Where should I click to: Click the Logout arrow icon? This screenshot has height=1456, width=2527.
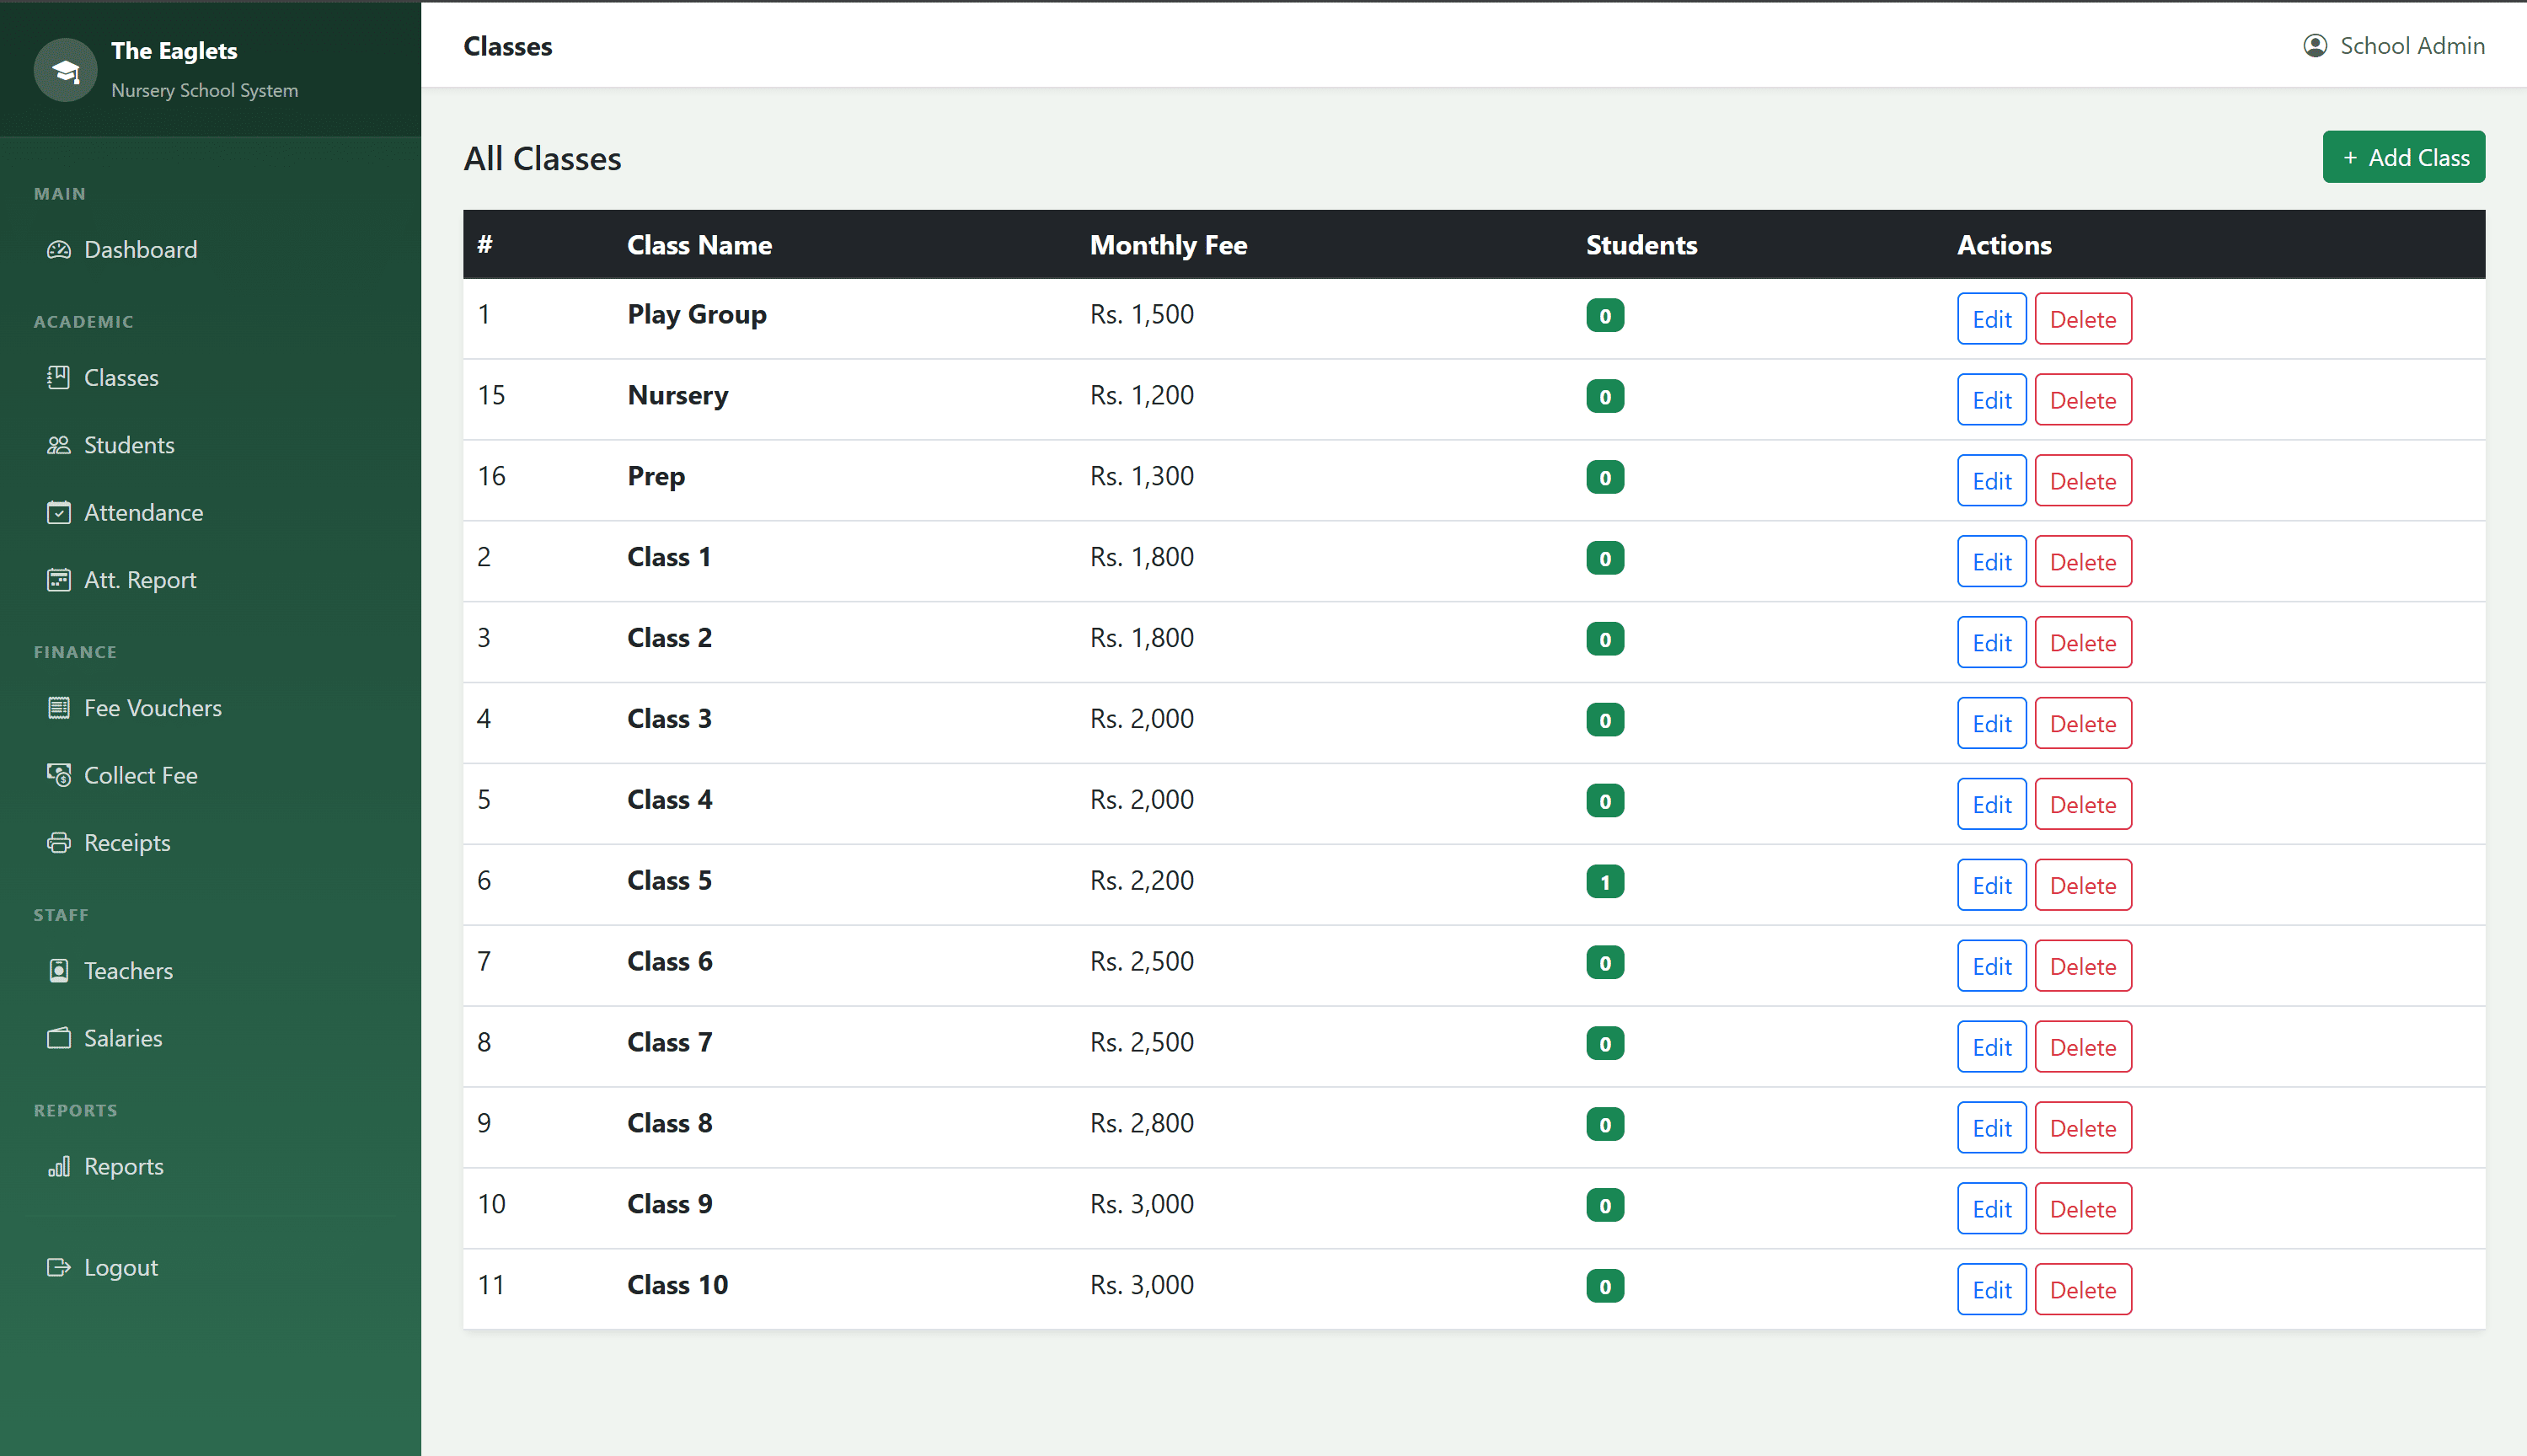(x=59, y=1267)
